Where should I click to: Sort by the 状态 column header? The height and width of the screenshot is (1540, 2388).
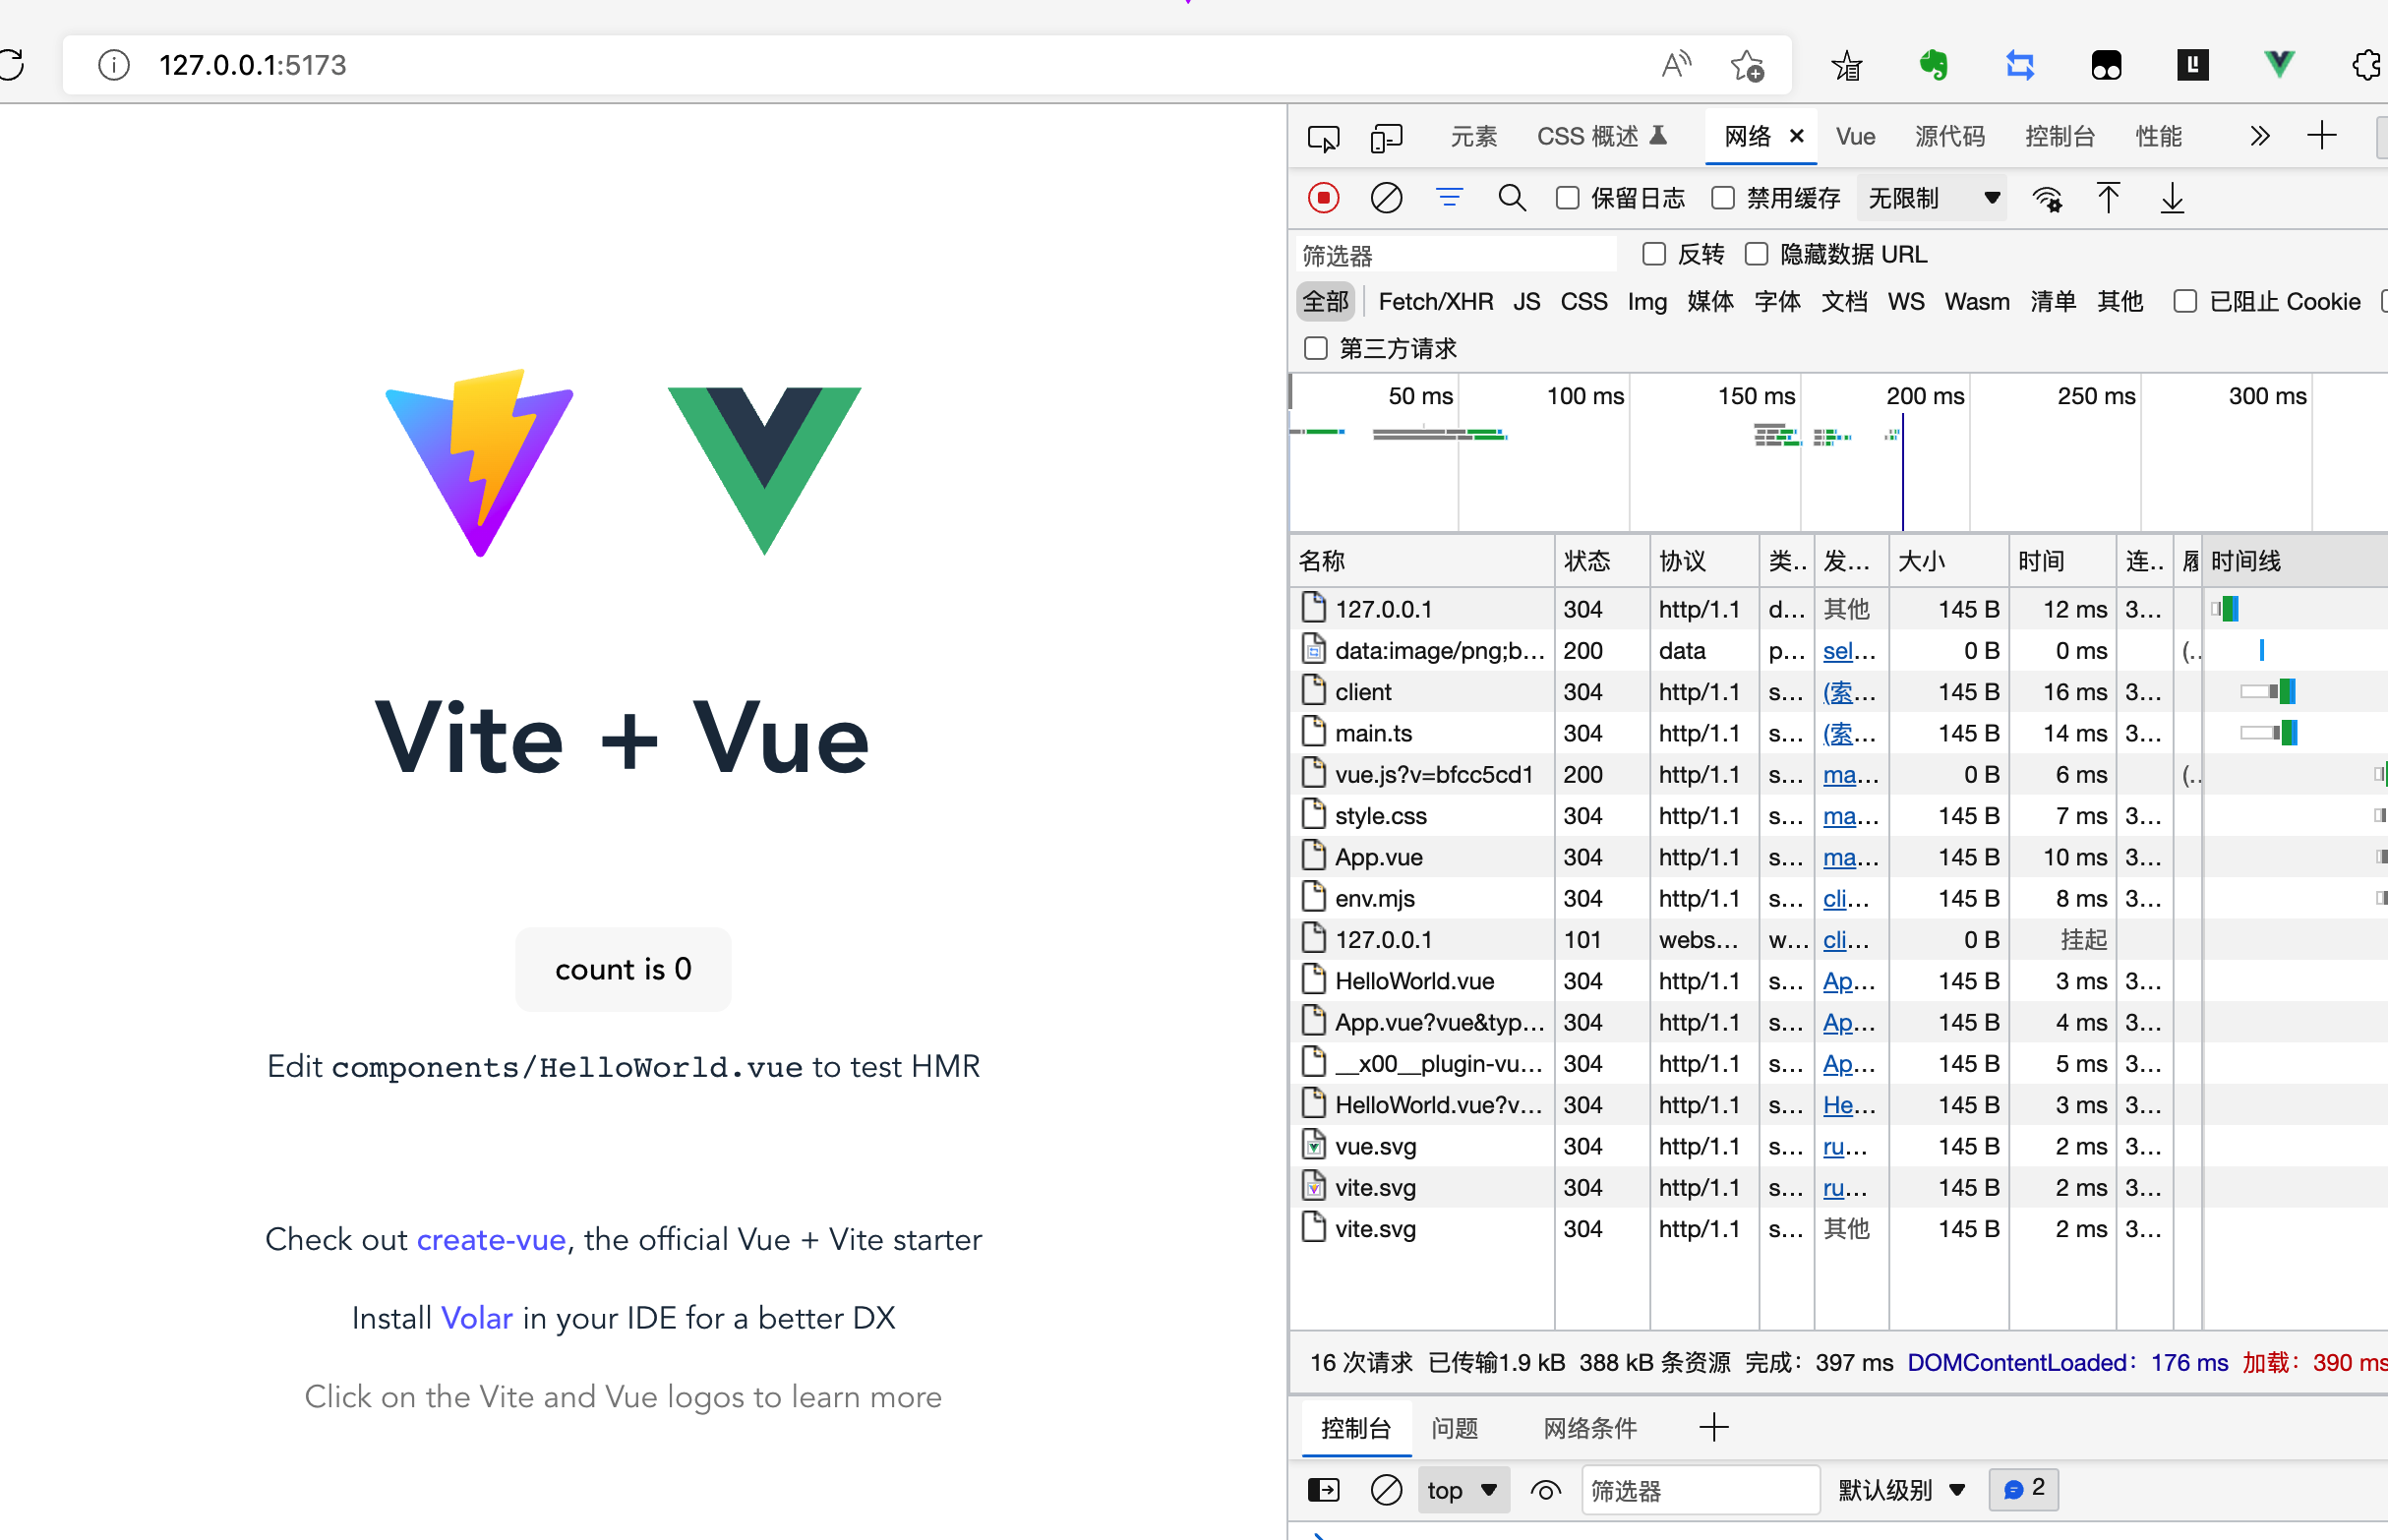pos(1601,561)
